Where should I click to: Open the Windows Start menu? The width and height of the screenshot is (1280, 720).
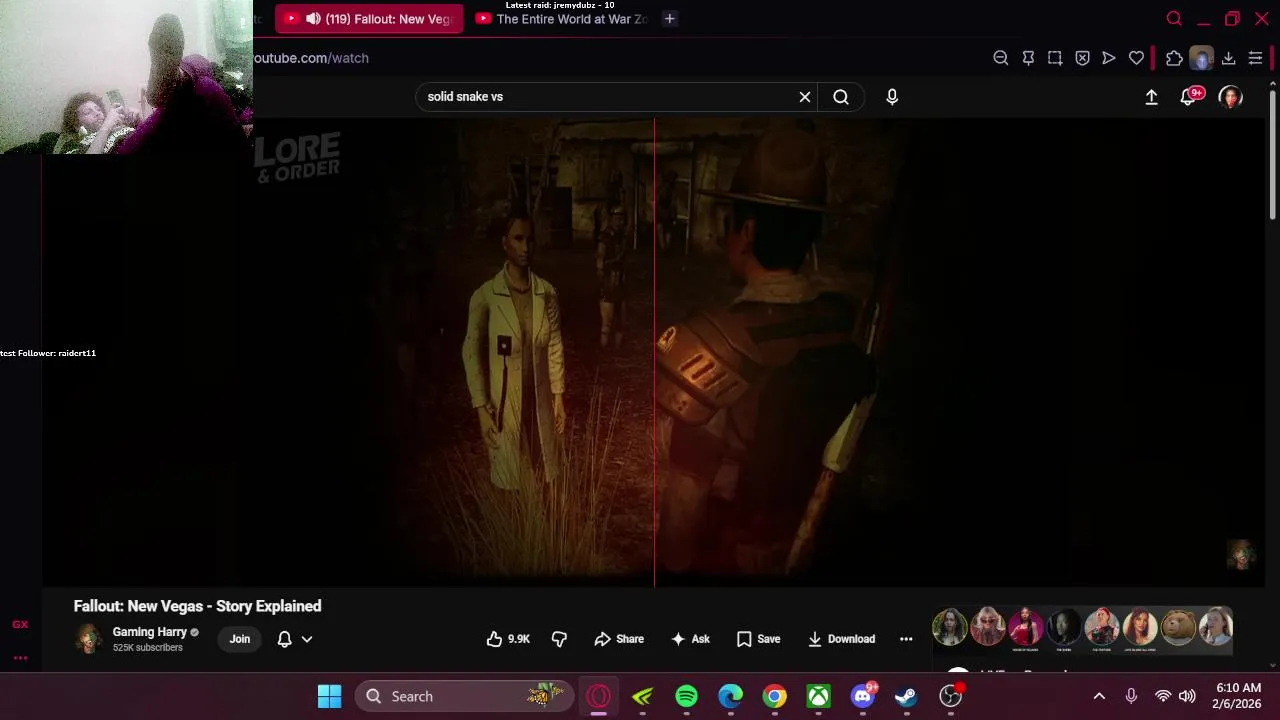pos(329,696)
